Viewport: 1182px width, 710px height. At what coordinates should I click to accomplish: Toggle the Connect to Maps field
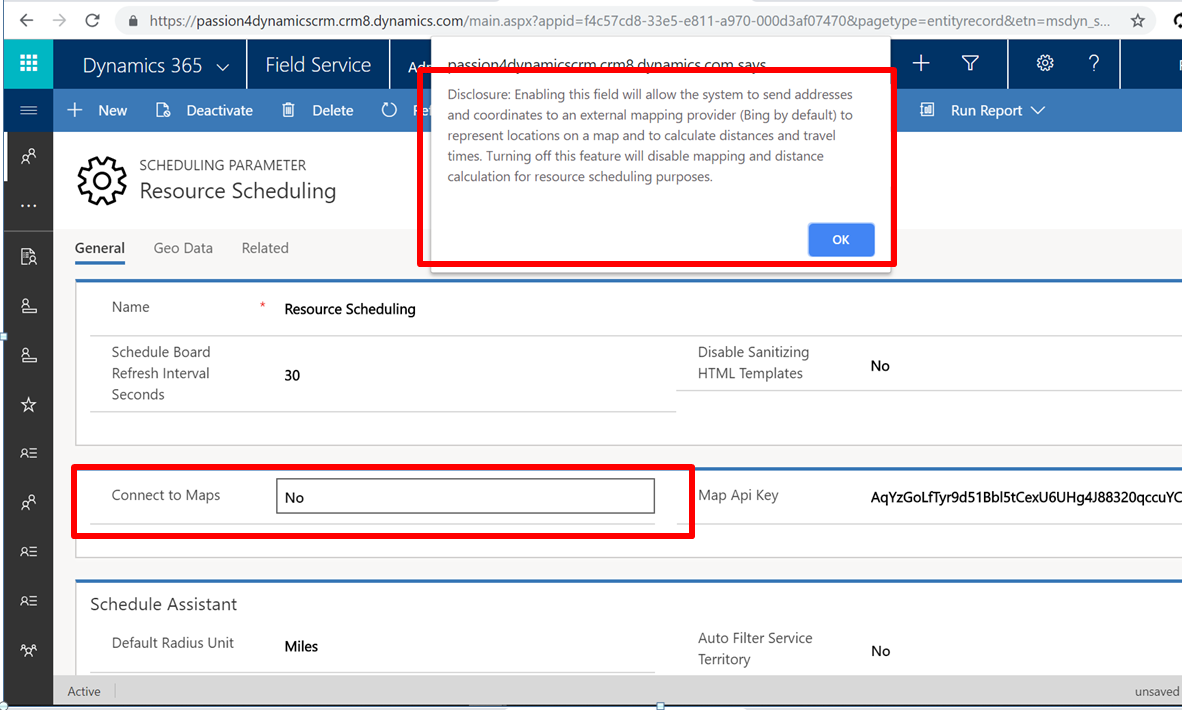(x=465, y=496)
